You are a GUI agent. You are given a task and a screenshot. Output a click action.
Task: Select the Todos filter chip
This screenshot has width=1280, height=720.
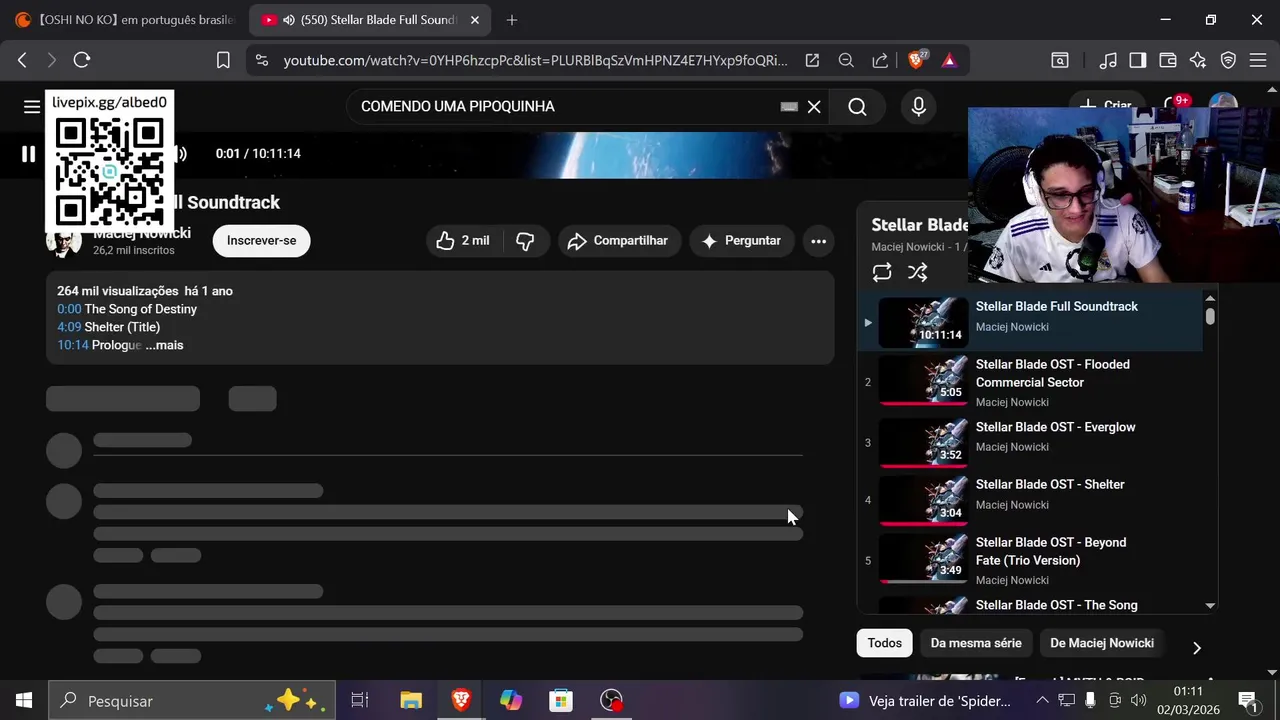click(x=884, y=643)
